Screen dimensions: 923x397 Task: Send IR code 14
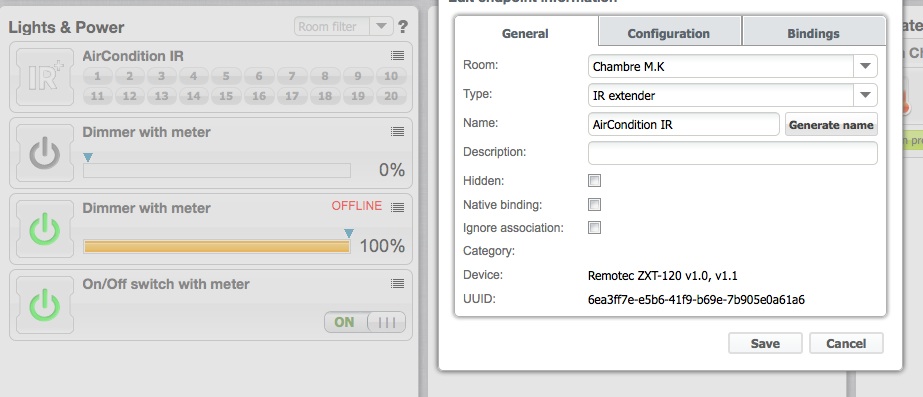194,96
